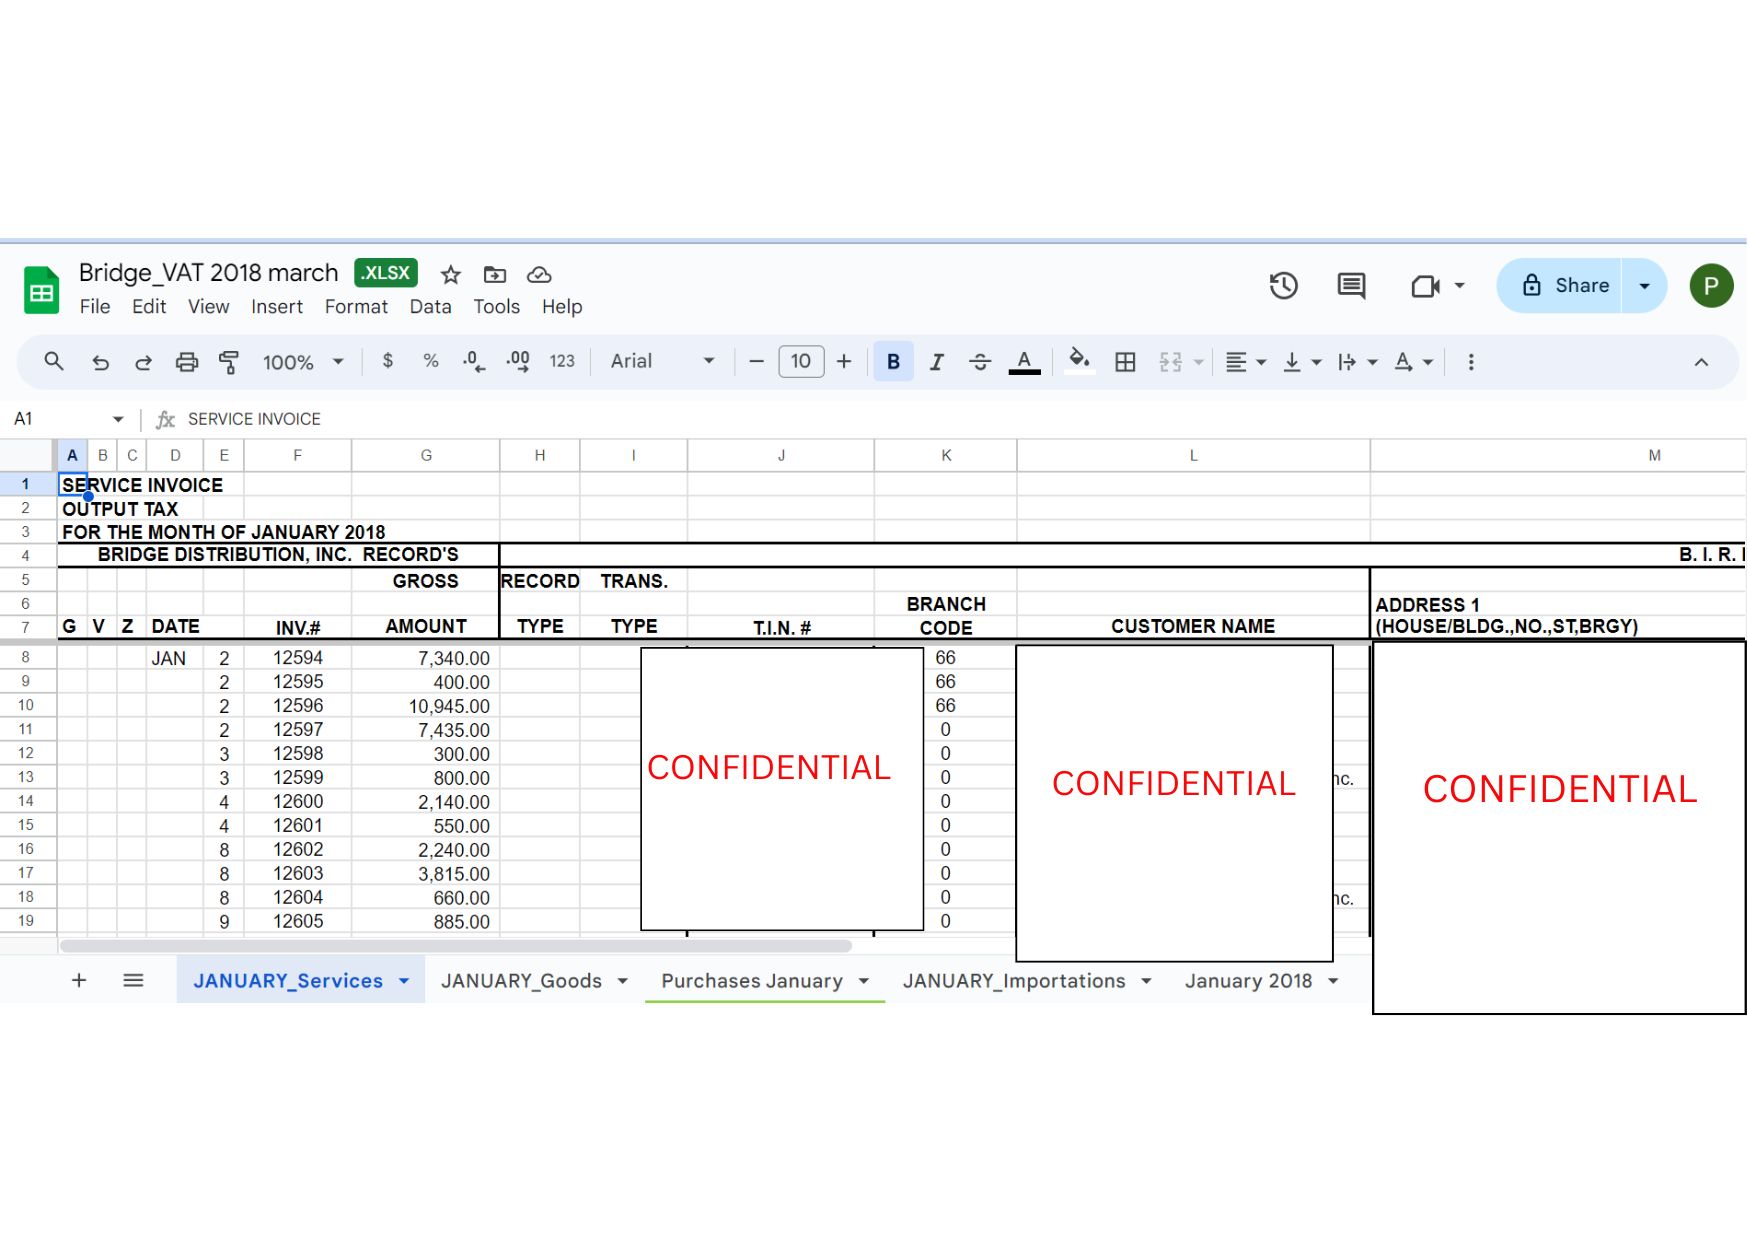This screenshot has width=1748, height=1240.
Task: Toggle italic formatting
Action: pos(937,362)
